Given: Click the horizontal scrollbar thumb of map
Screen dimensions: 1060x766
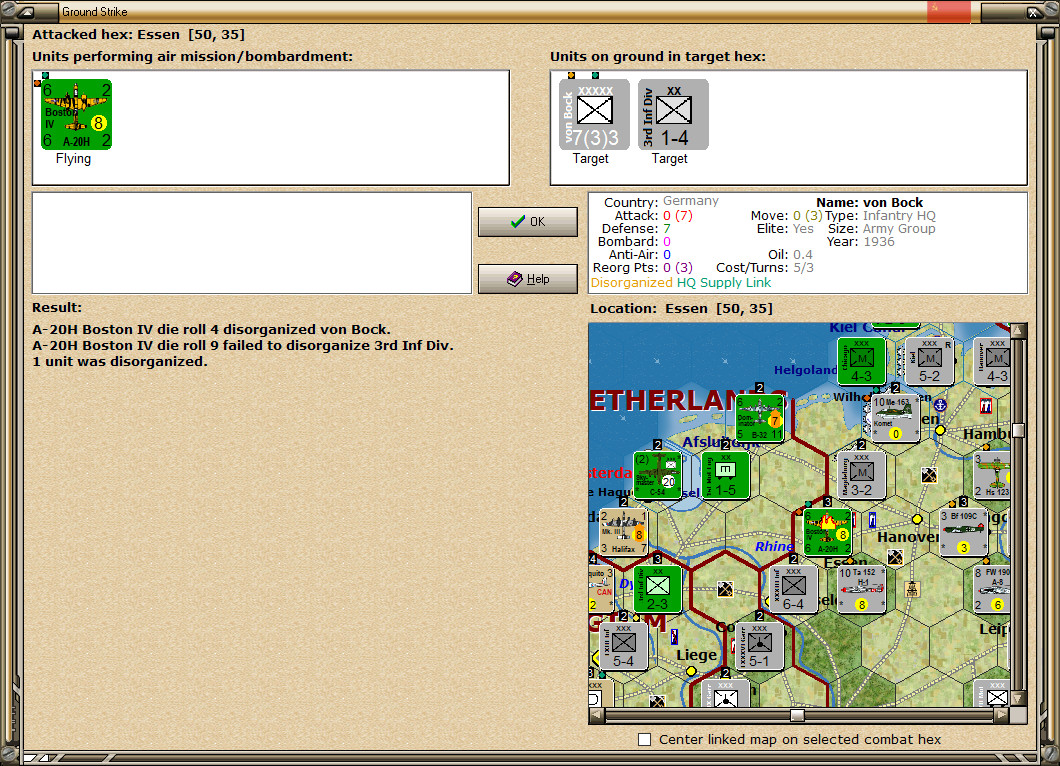Looking at the screenshot, I should pyautogui.click(x=797, y=715).
